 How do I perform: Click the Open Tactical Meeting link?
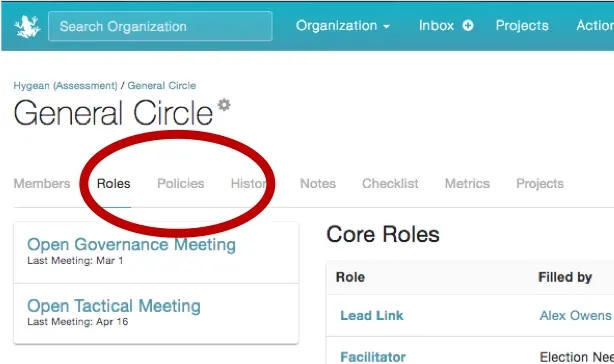point(114,306)
